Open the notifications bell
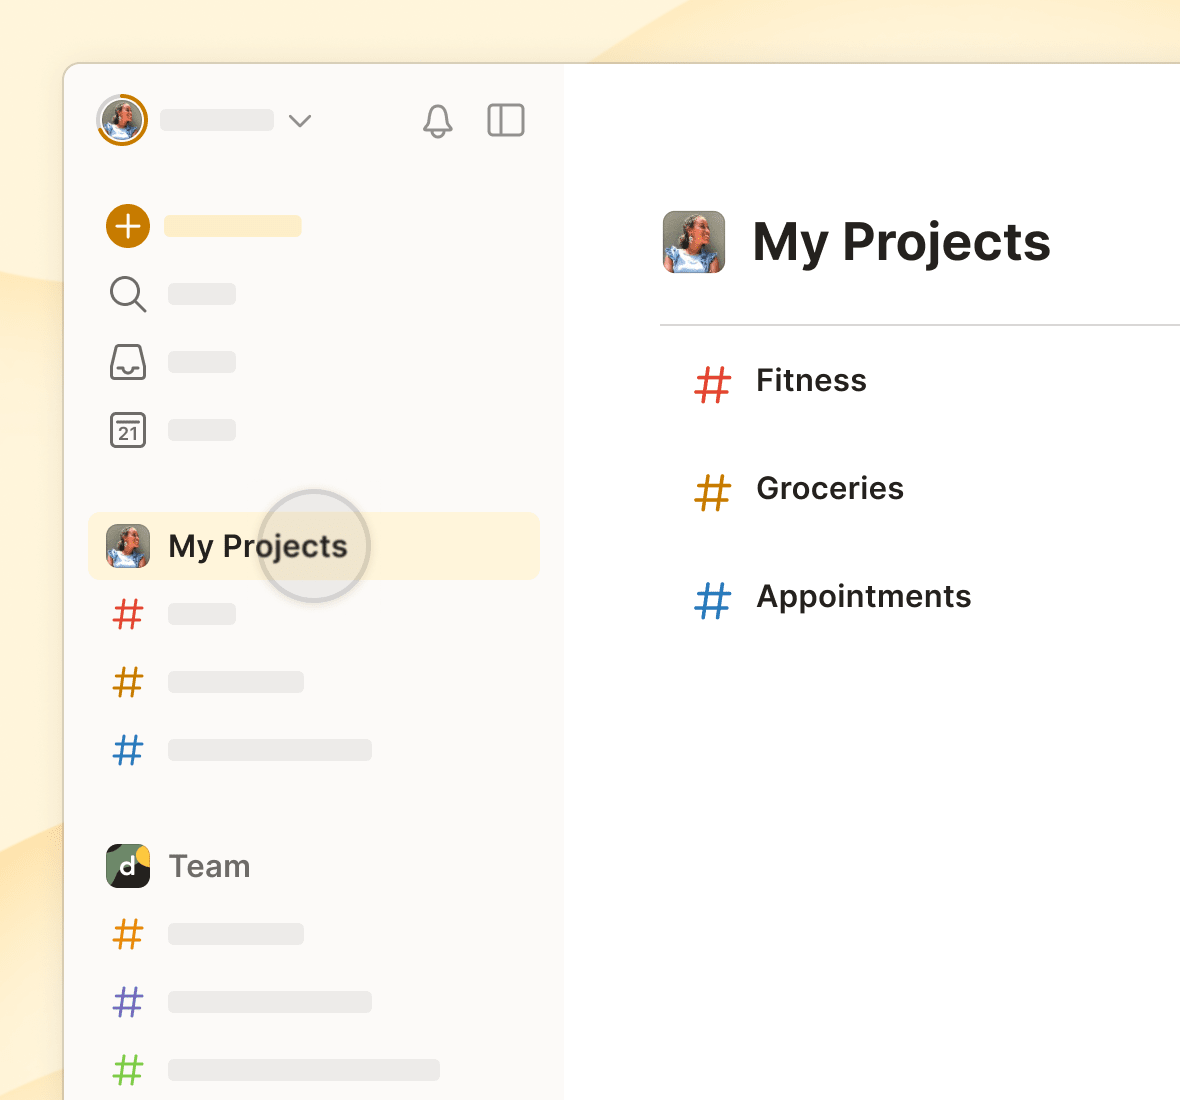Screen dimensions: 1180x1100 click(x=437, y=120)
